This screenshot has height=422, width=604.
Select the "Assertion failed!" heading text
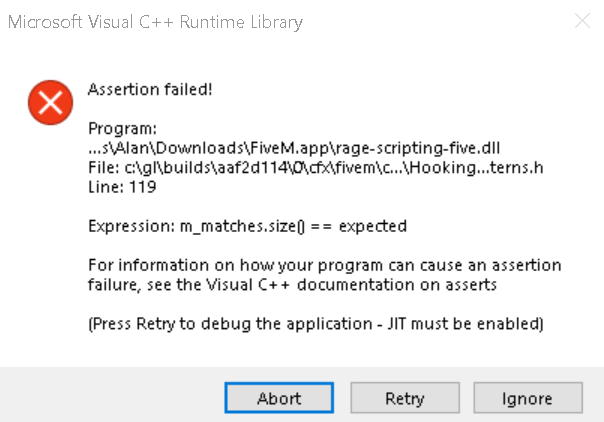coord(150,90)
